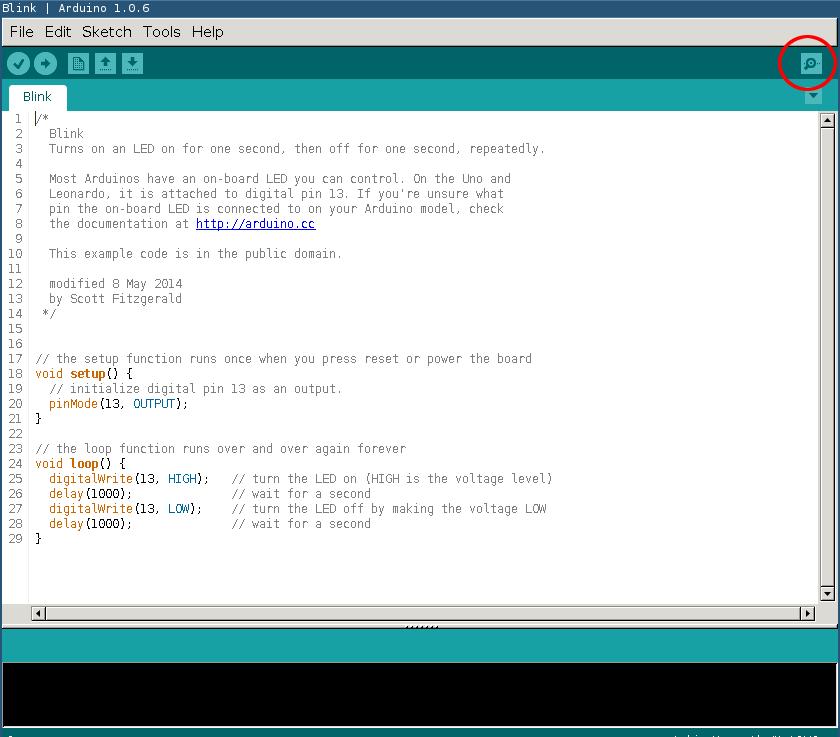Click the Upload arrow button

coord(46,64)
